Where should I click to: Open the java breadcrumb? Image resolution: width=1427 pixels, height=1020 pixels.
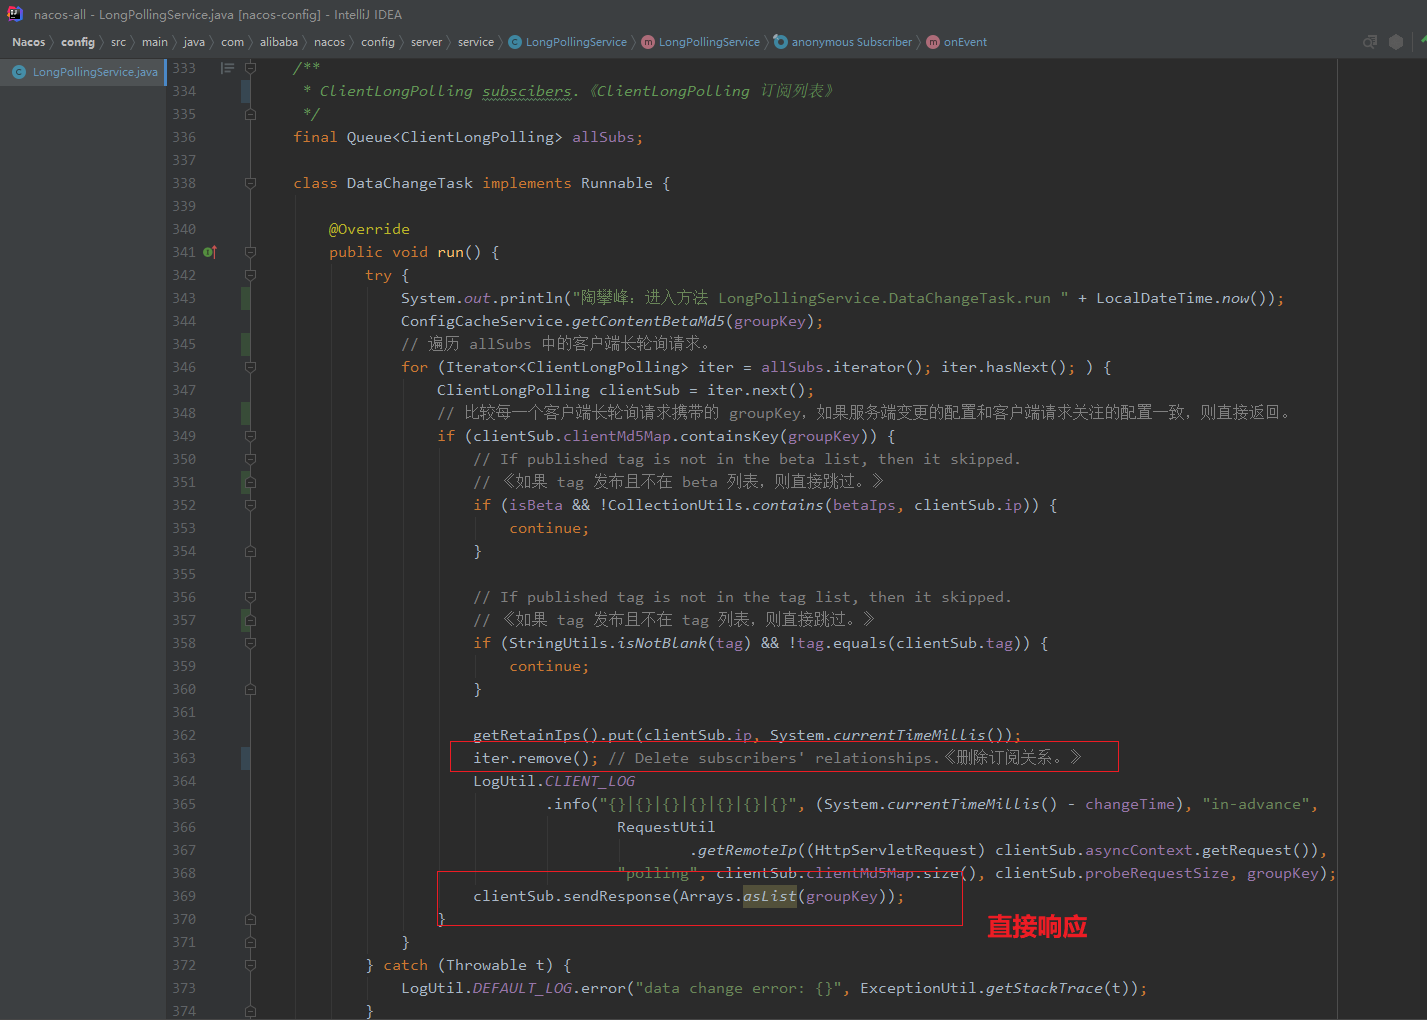(x=194, y=42)
